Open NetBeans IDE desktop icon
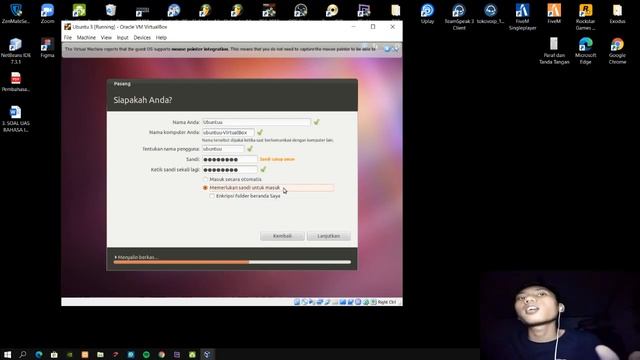 coord(16,51)
